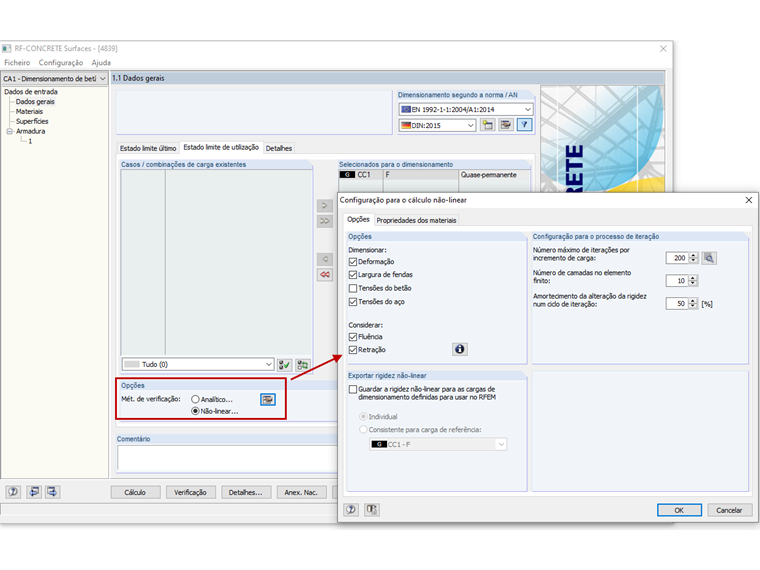
Task: Select Opções tab in nonlinear dialog
Action: click(x=358, y=220)
